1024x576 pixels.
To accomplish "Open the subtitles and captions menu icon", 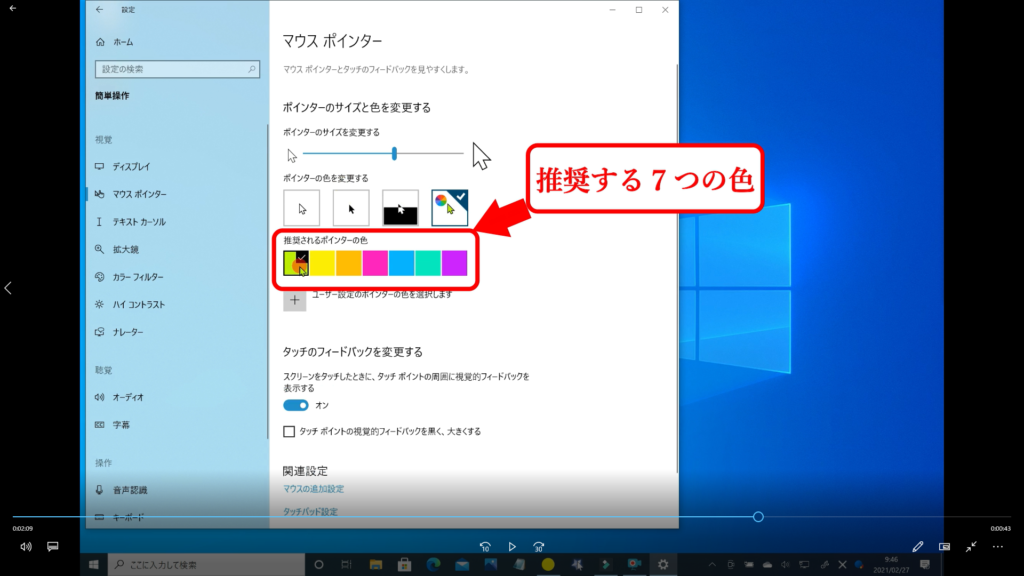I will pyautogui.click(x=53, y=547).
